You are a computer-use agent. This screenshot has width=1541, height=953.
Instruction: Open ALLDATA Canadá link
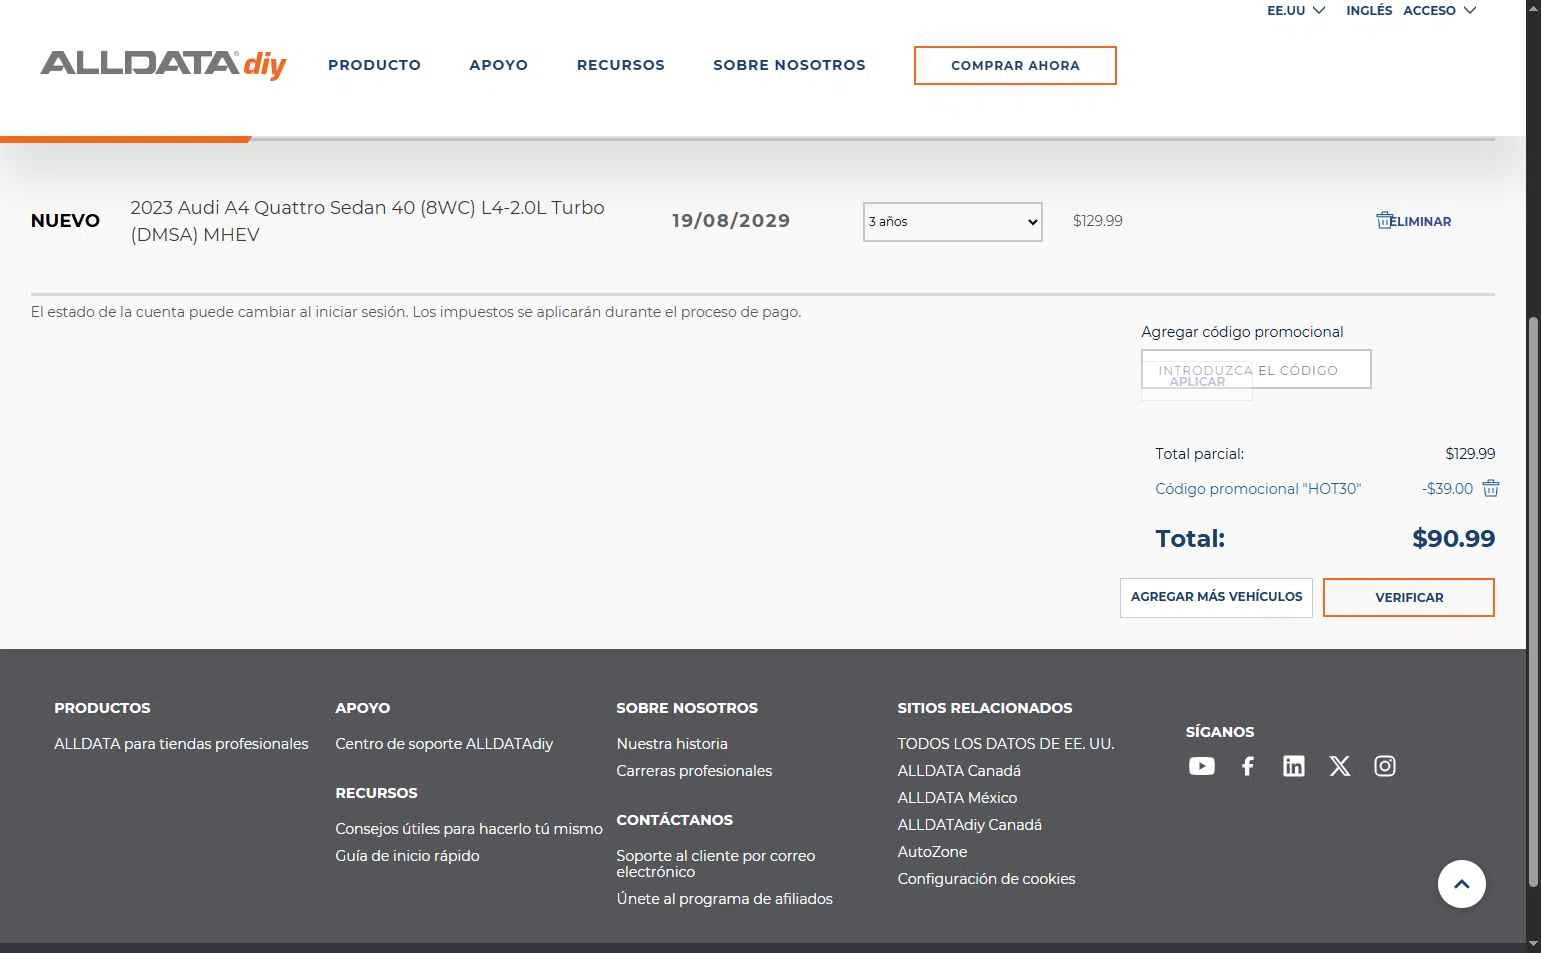(959, 771)
